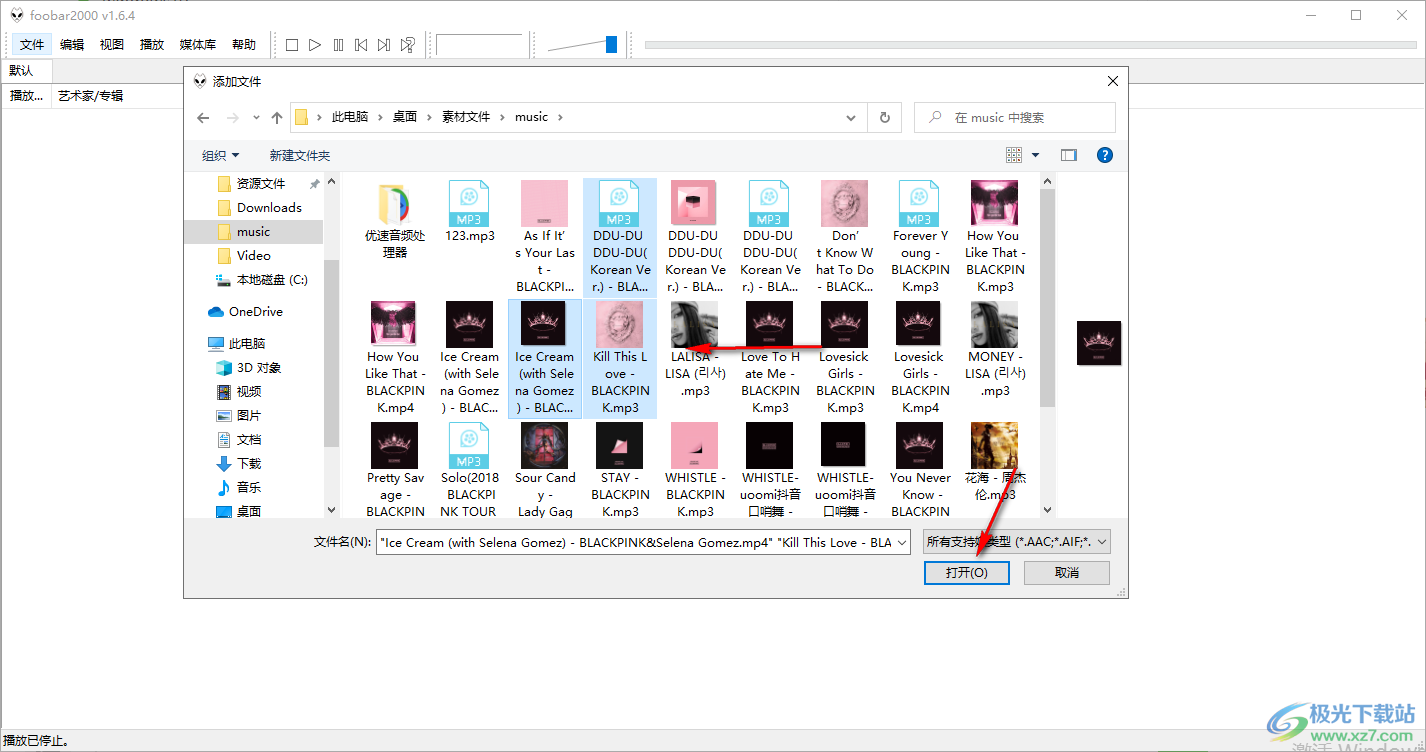
Task: Select Solo(2018 BLACKPINK TOUR file
Action: pyautogui.click(x=469, y=470)
